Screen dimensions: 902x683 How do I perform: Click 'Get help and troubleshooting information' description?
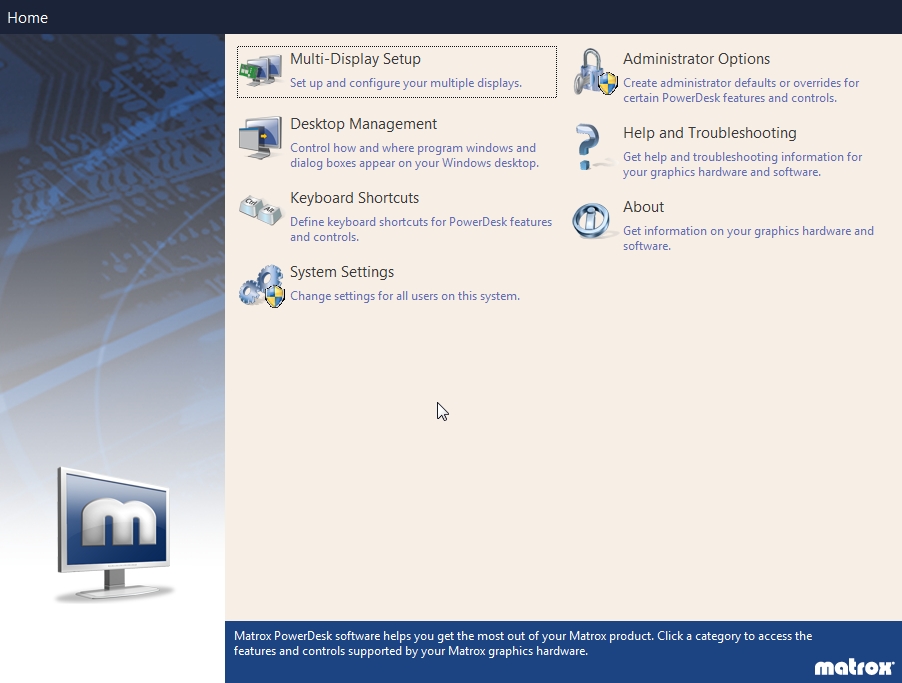(743, 165)
